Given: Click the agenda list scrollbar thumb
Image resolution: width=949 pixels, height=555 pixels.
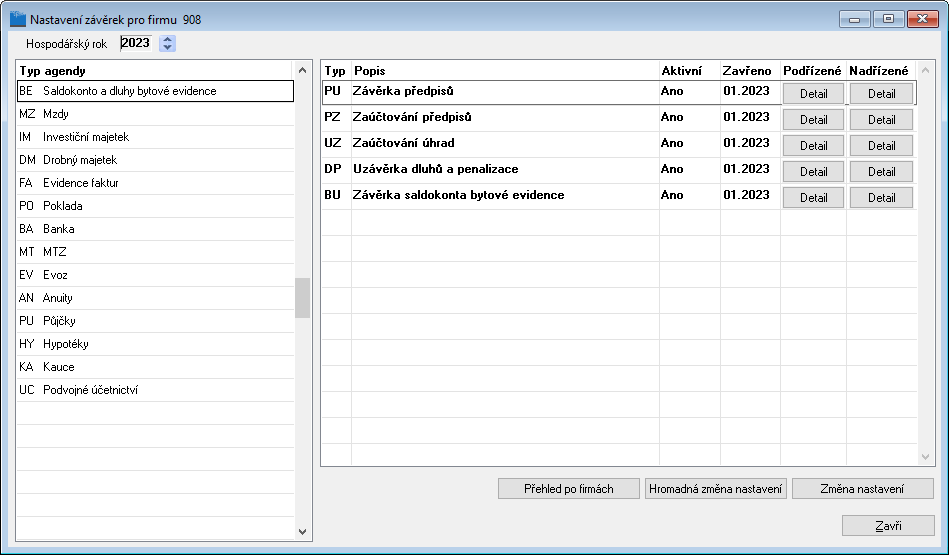Looking at the screenshot, I should tap(303, 298).
